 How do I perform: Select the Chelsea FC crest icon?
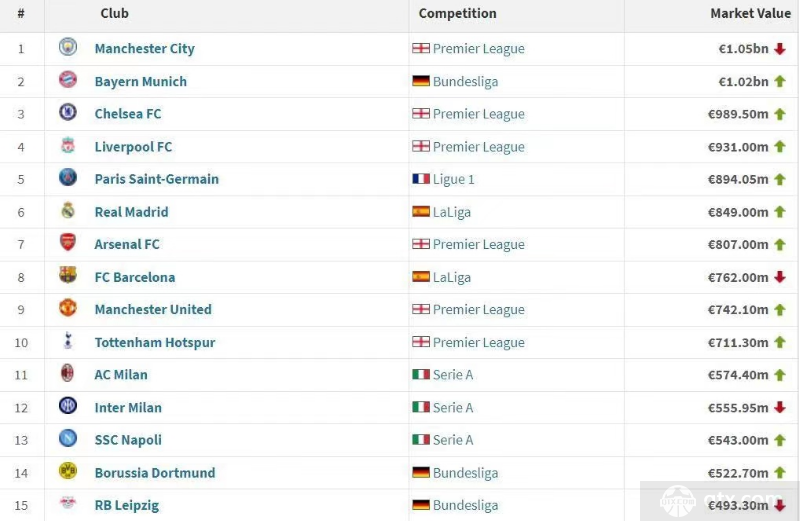(68, 112)
